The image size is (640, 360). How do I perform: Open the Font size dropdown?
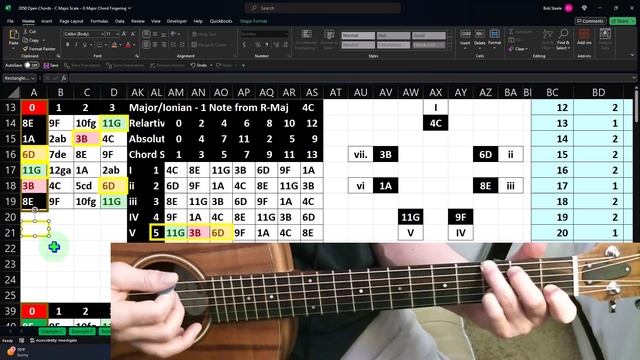click(x=117, y=34)
